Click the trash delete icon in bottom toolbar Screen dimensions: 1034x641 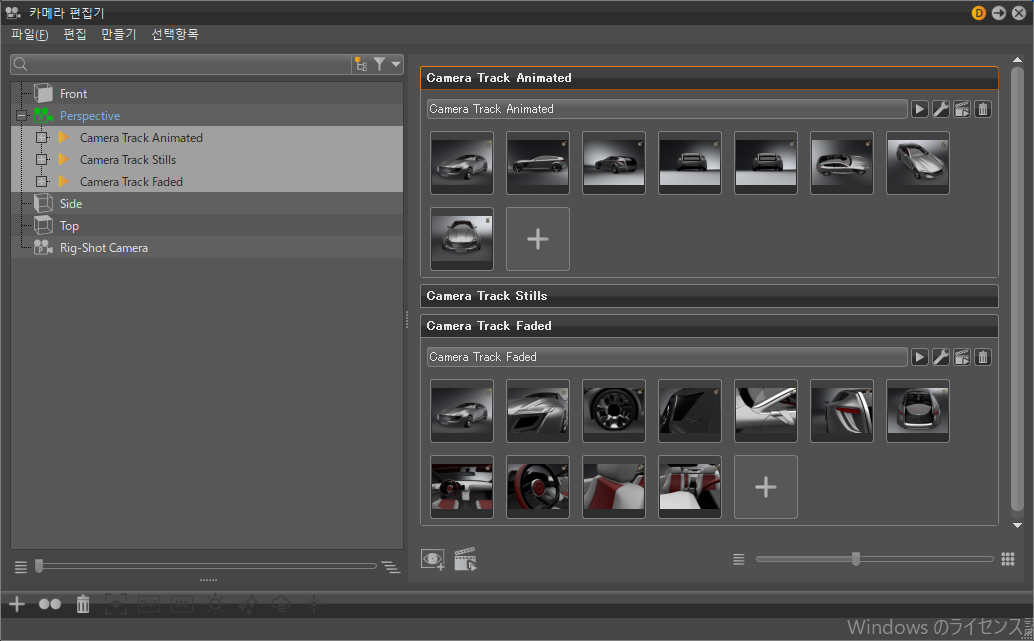[82, 603]
